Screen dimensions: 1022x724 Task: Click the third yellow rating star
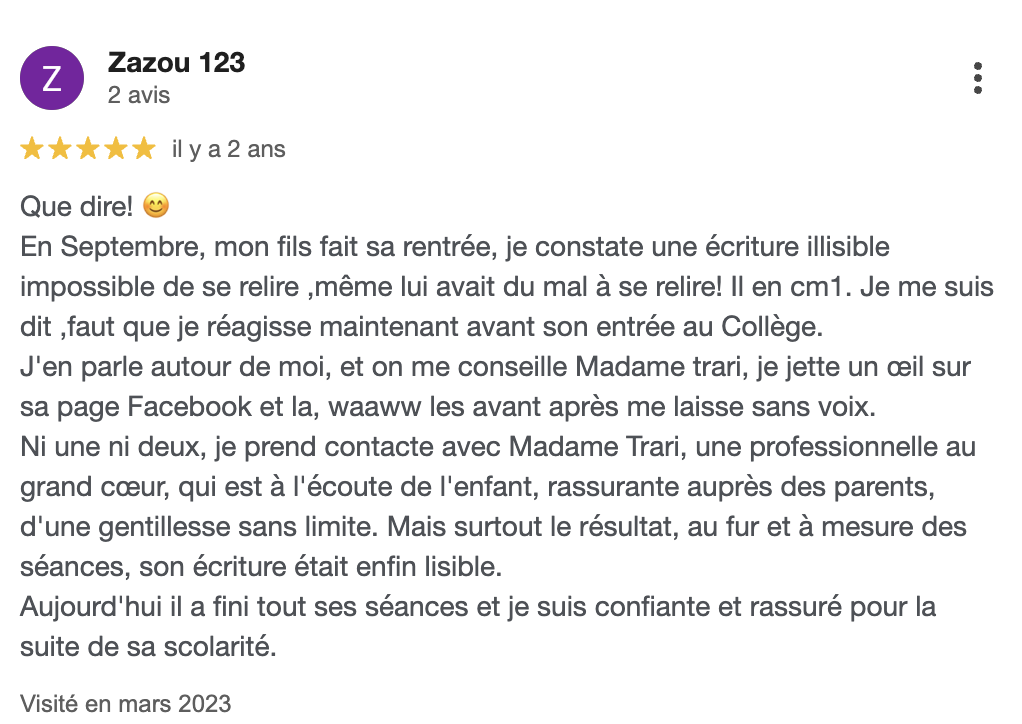[x=88, y=150]
